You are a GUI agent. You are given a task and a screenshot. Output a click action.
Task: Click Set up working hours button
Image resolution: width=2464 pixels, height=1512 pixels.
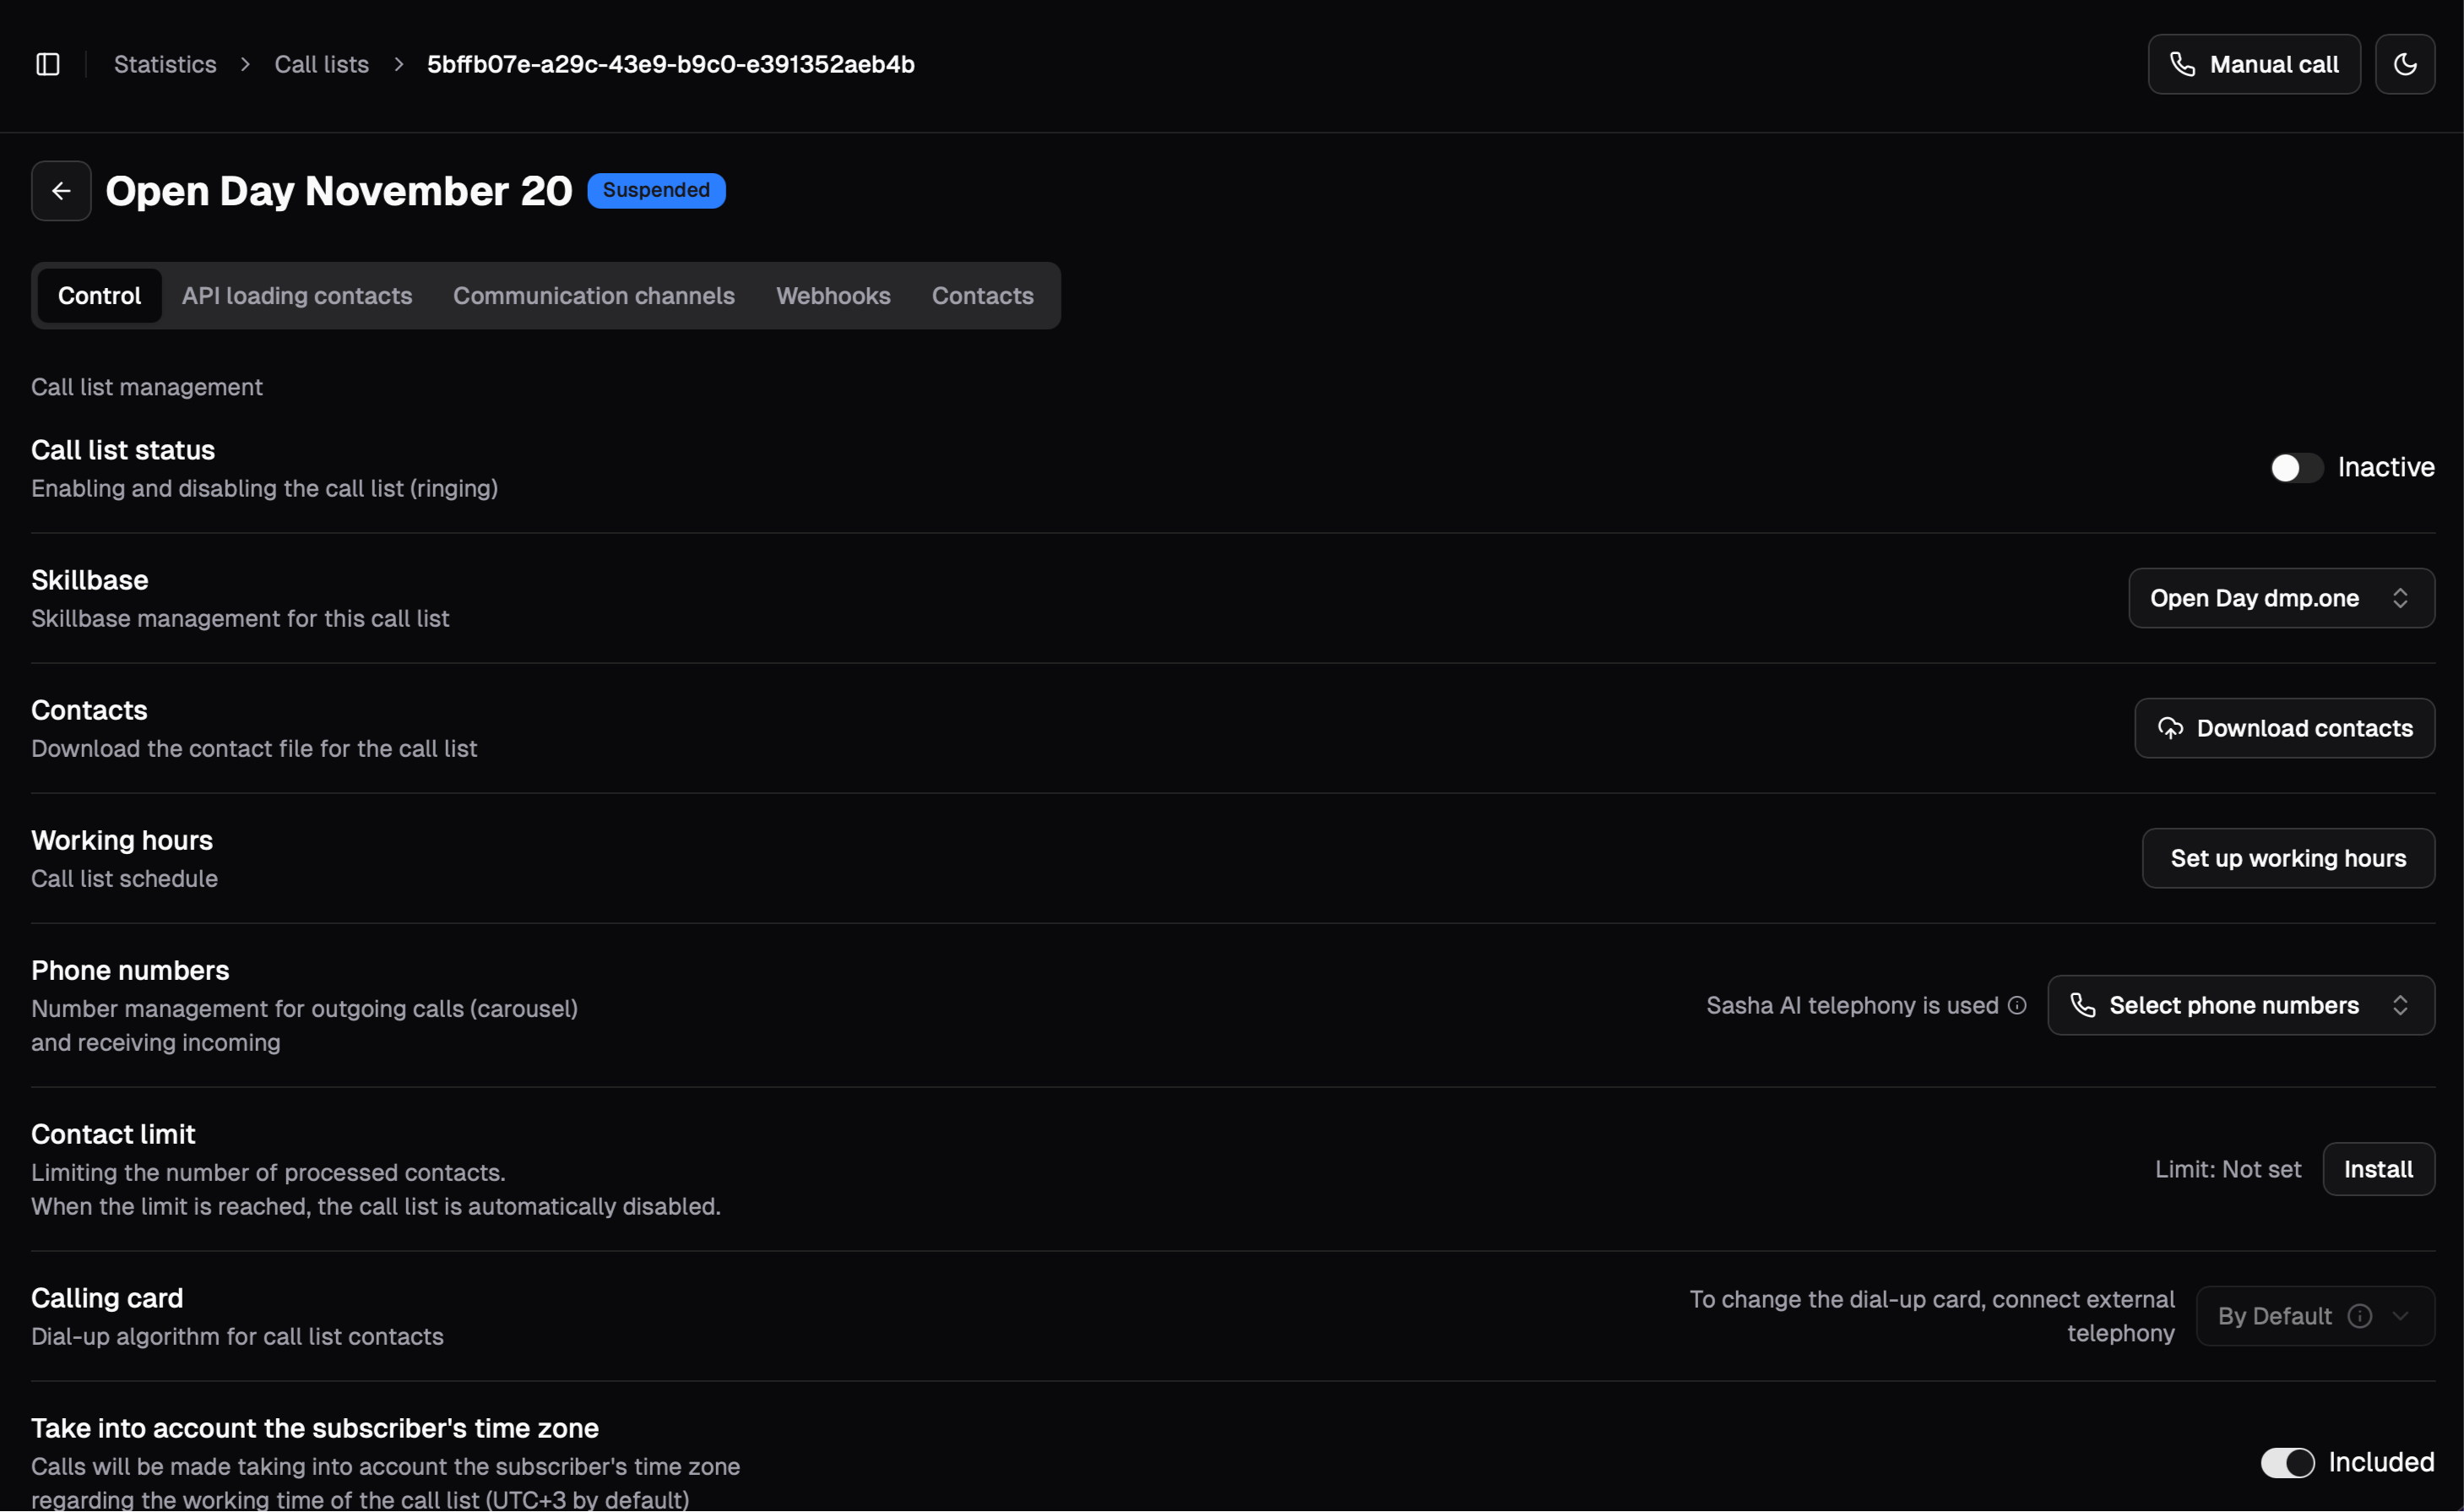2288,858
